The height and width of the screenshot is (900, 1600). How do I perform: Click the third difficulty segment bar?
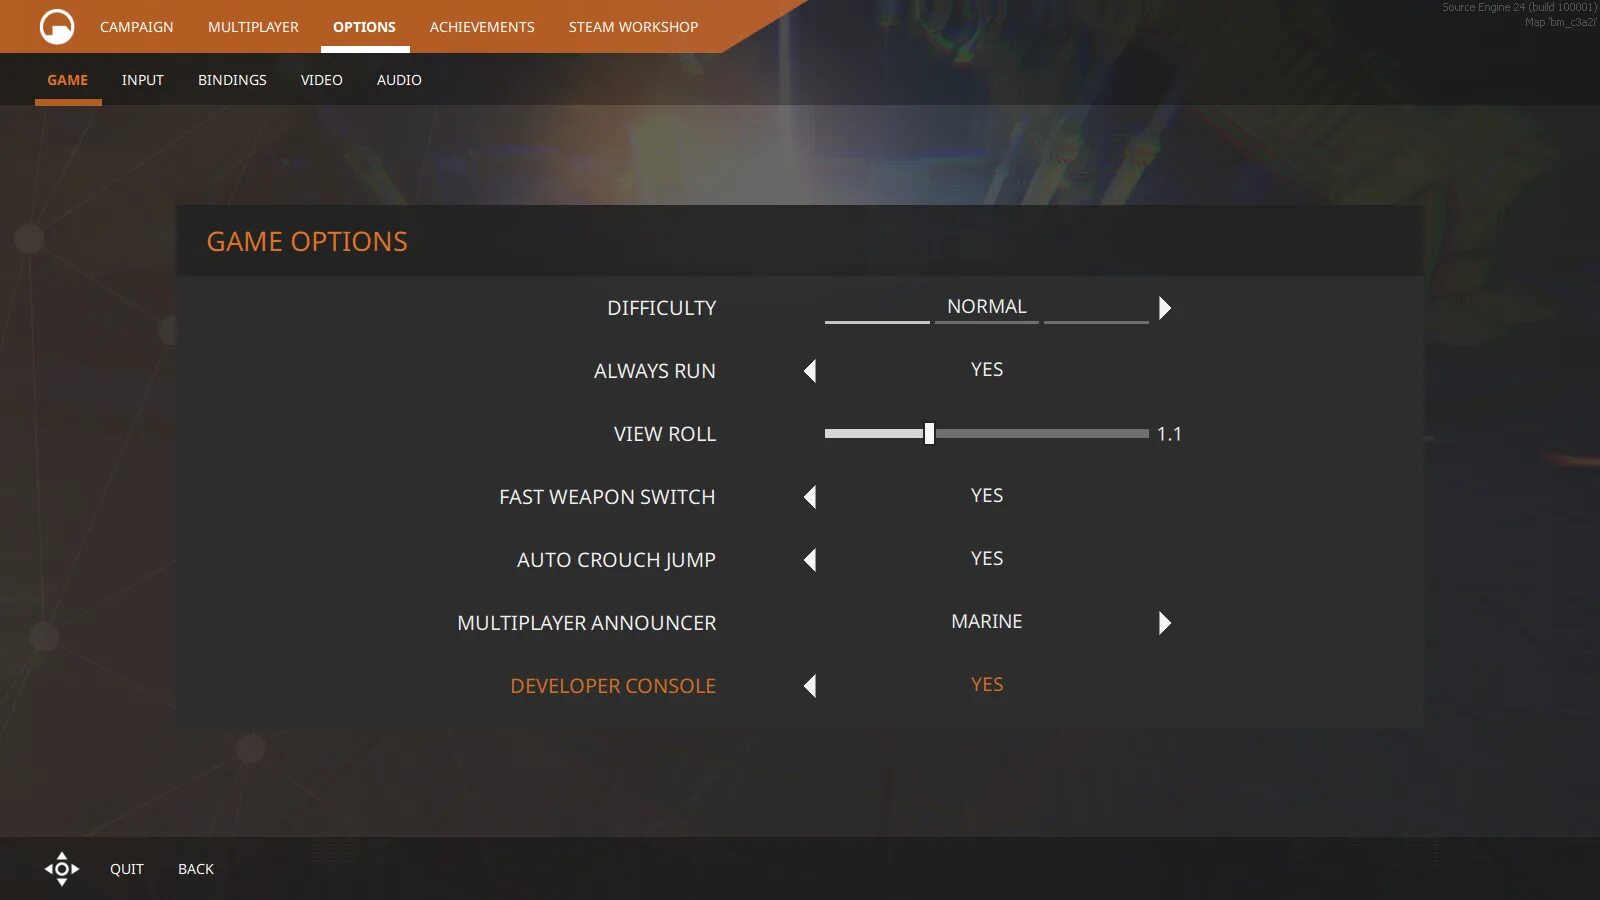1096,322
